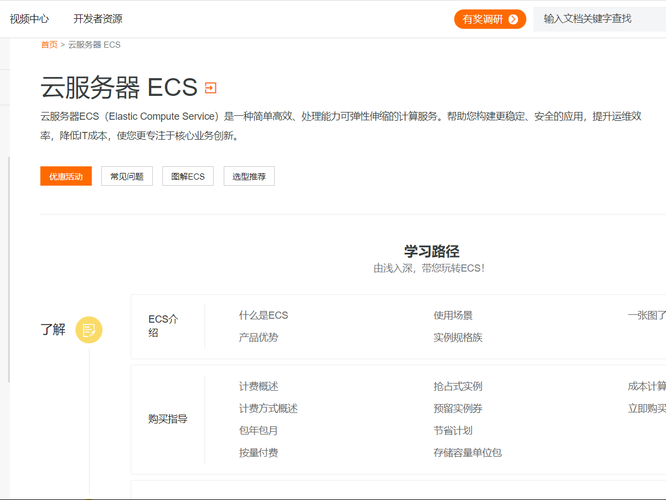Open the 常见问题 button
666x500 pixels.
pos(127,176)
